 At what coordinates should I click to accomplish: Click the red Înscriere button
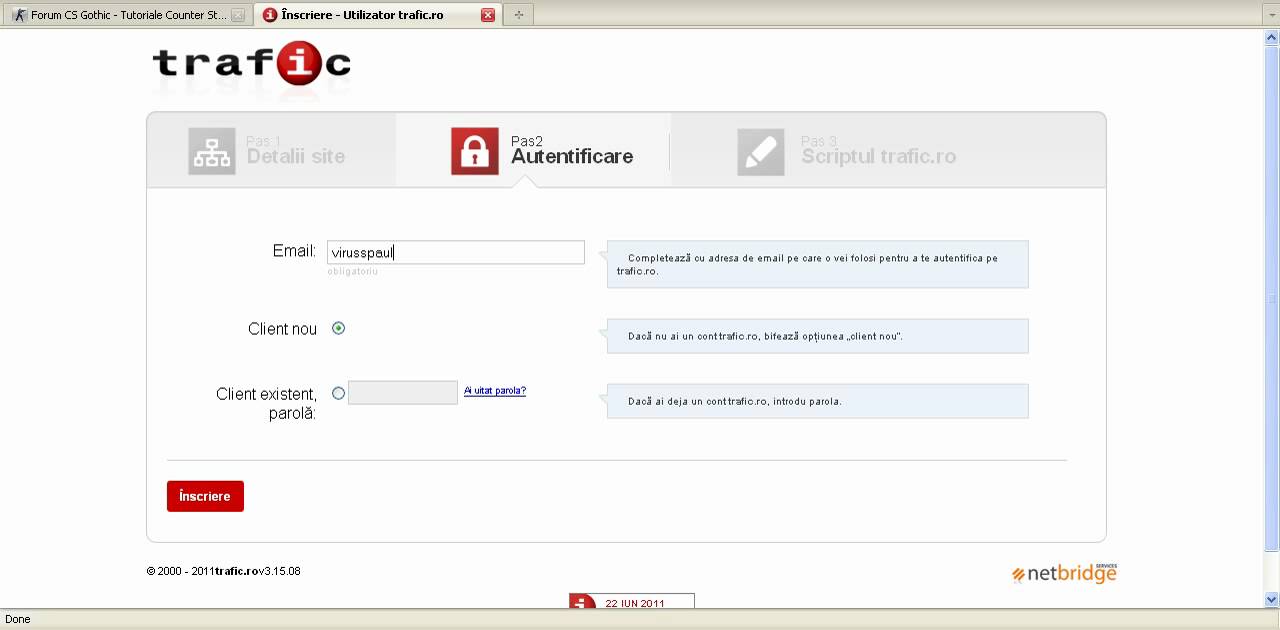pyautogui.click(x=205, y=496)
